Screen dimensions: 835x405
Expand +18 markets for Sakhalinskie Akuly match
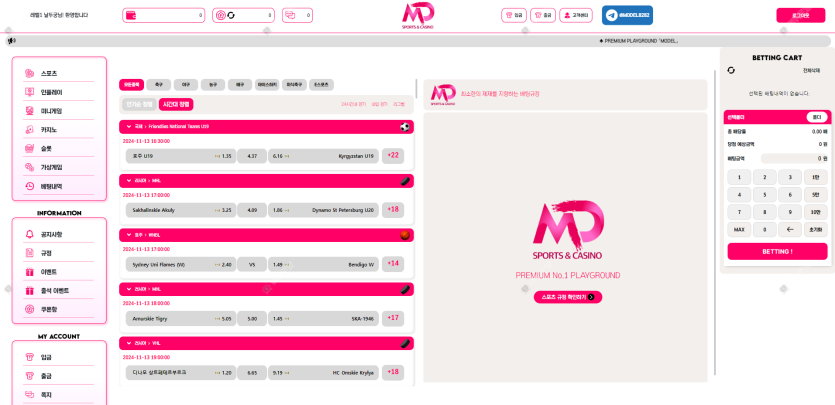[393, 210]
